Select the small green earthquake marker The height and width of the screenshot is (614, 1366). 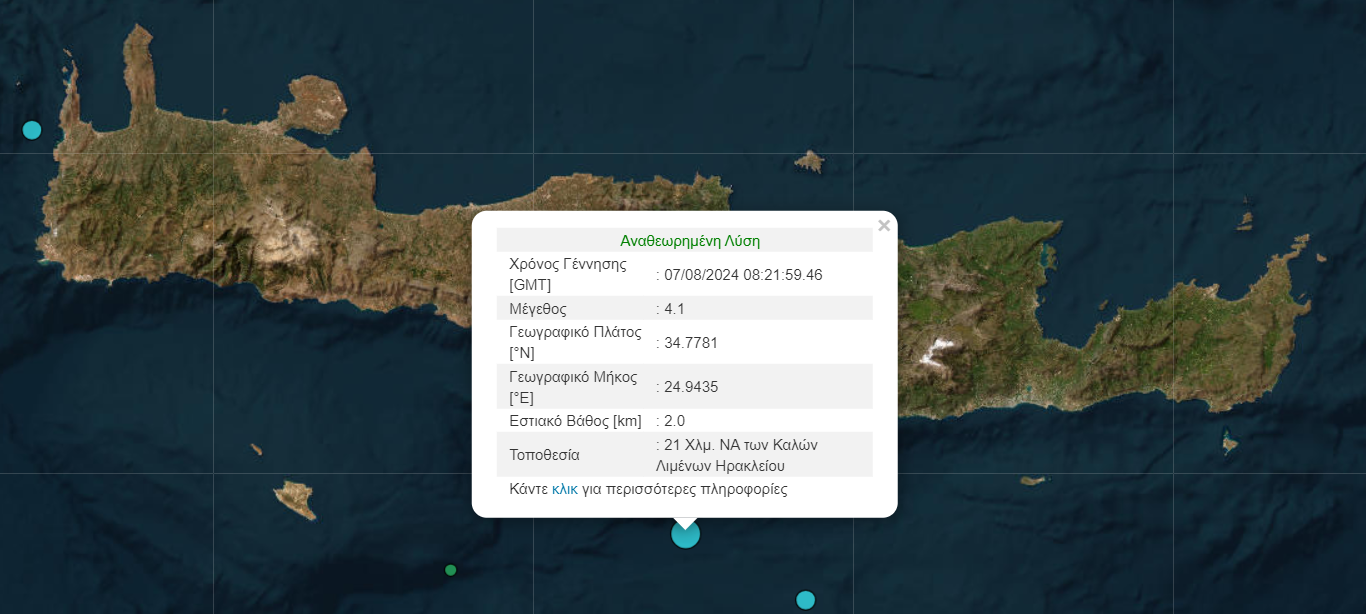450,570
